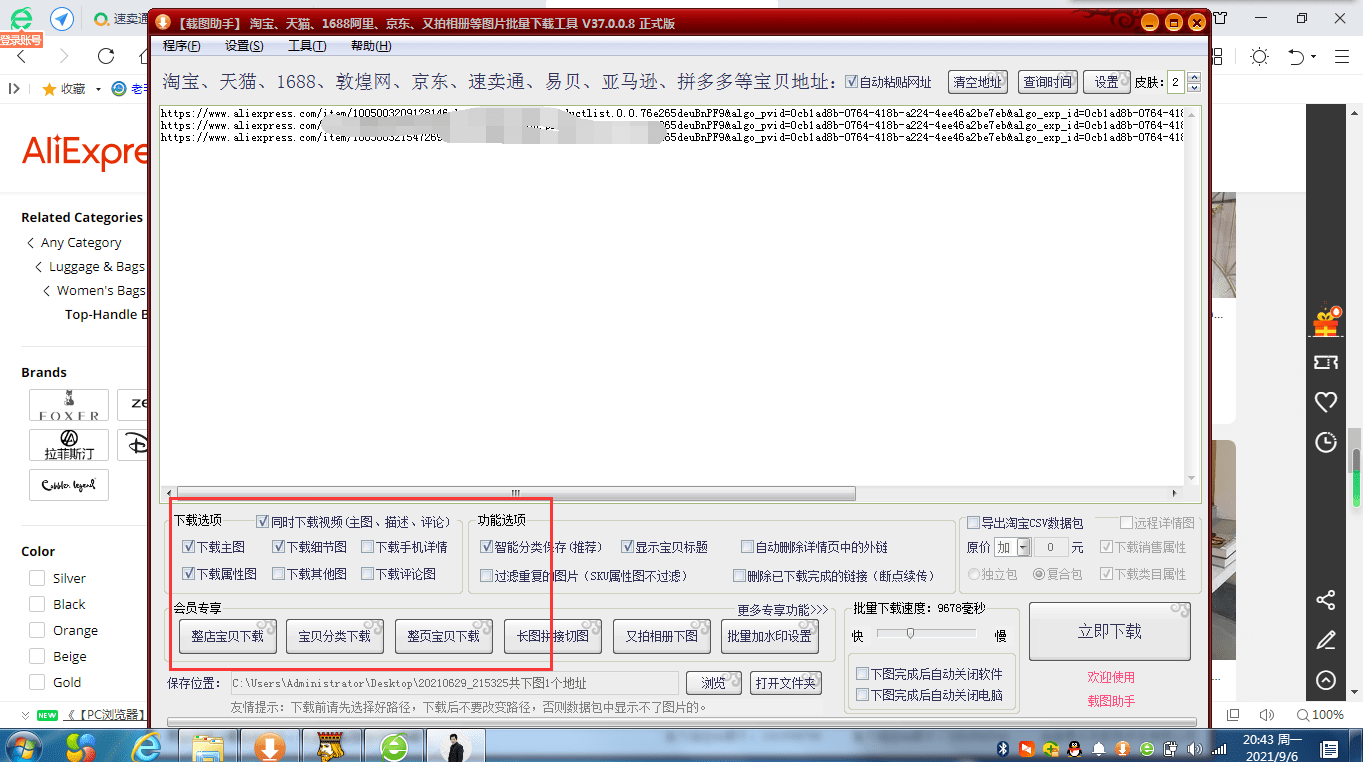The image size is (1363, 762).
Task: Click the 查询时间 button
Action: tap(1046, 82)
